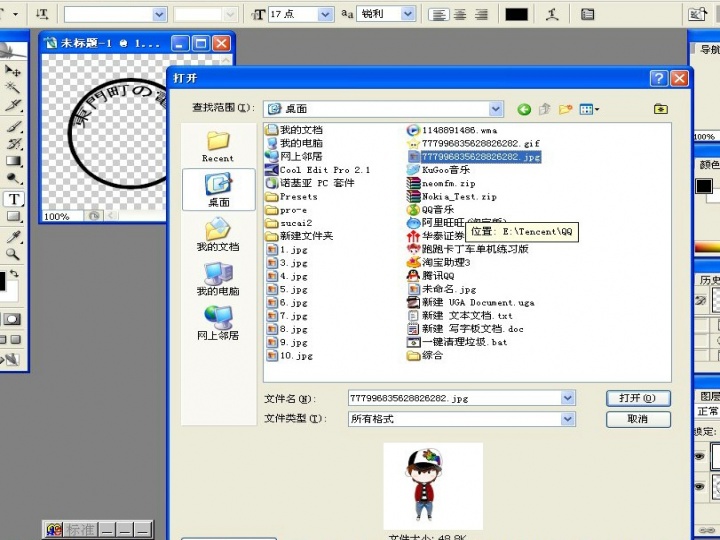The height and width of the screenshot is (540, 720).
Task: Select 未命名.jpg file
Action: point(442,289)
